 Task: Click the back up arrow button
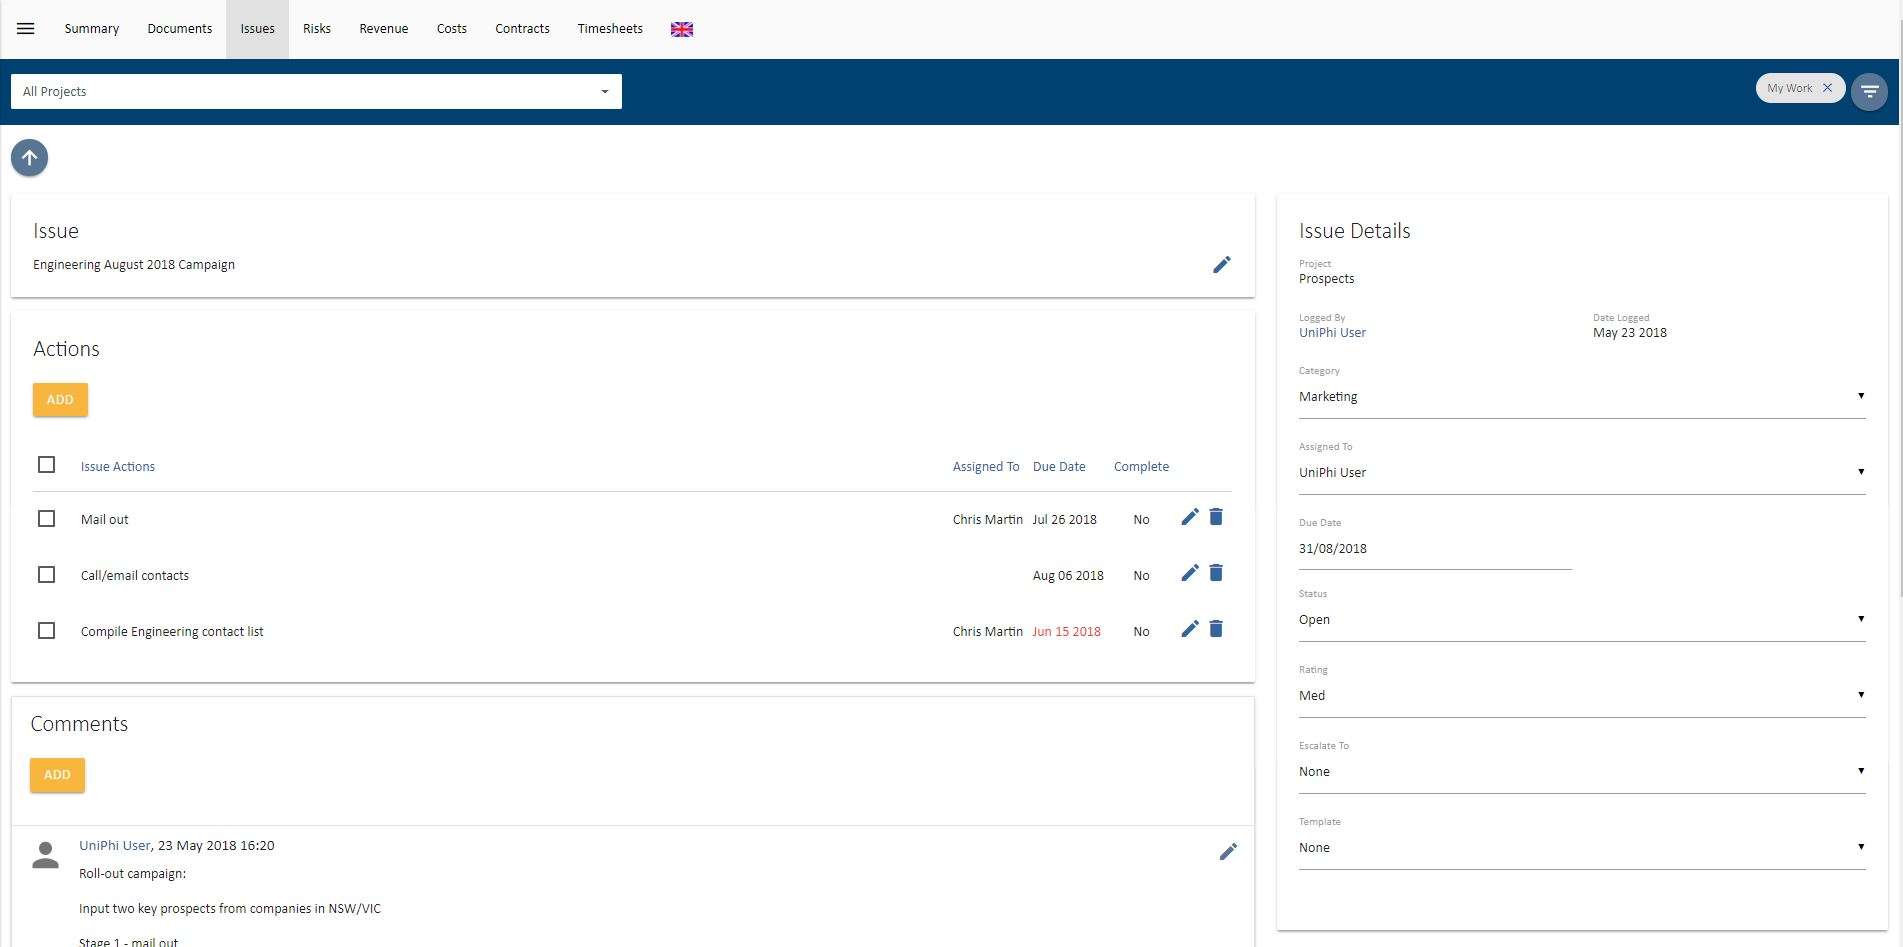pos(30,158)
